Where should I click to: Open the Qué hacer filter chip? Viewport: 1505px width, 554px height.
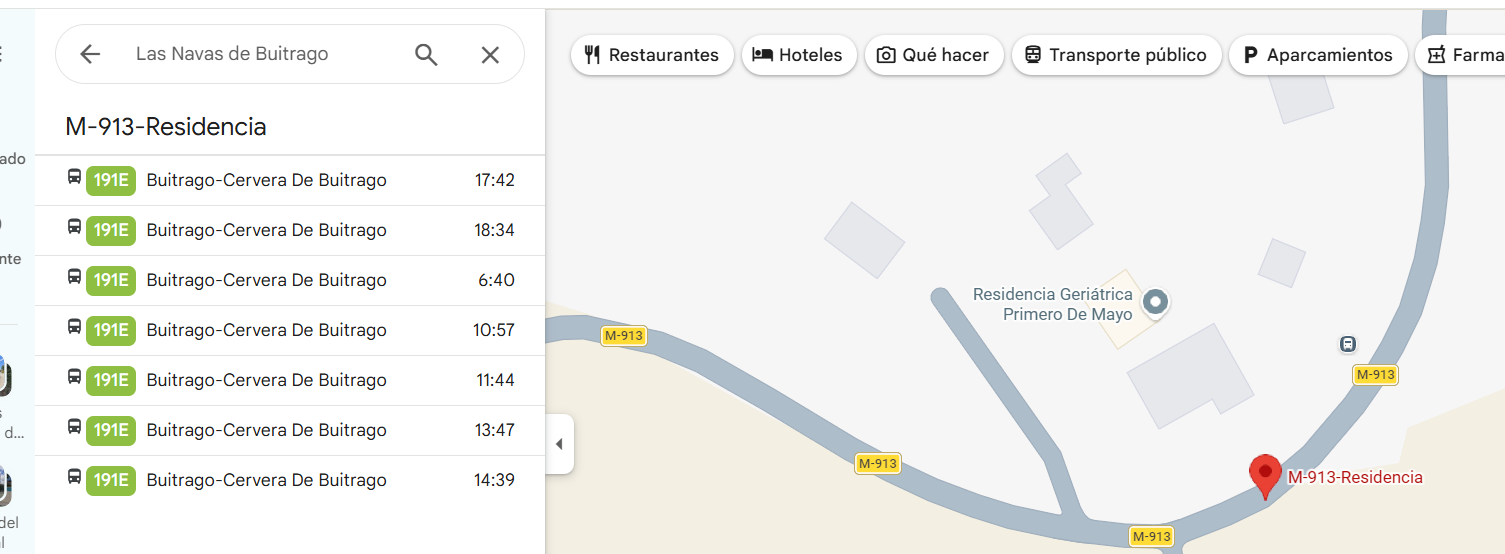(x=934, y=55)
